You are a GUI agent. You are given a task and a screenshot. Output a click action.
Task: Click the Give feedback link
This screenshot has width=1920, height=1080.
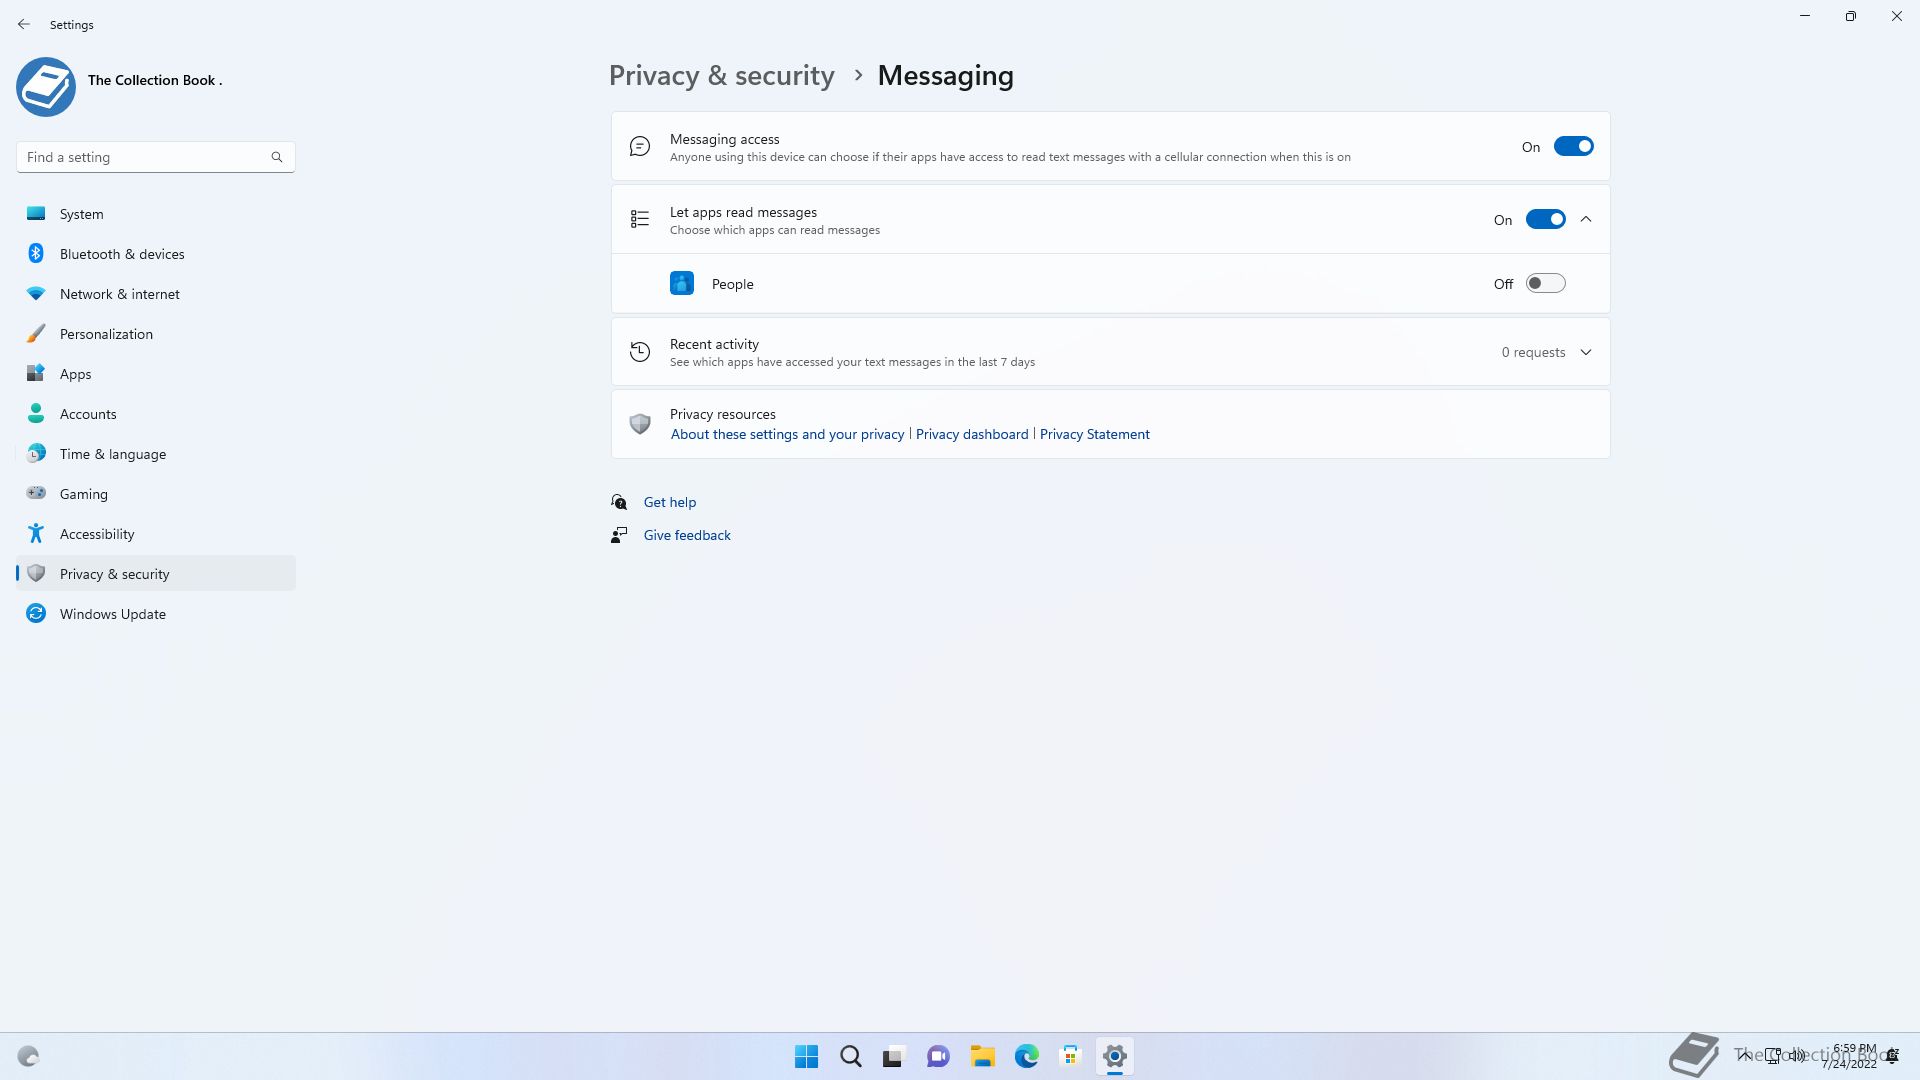pos(687,535)
